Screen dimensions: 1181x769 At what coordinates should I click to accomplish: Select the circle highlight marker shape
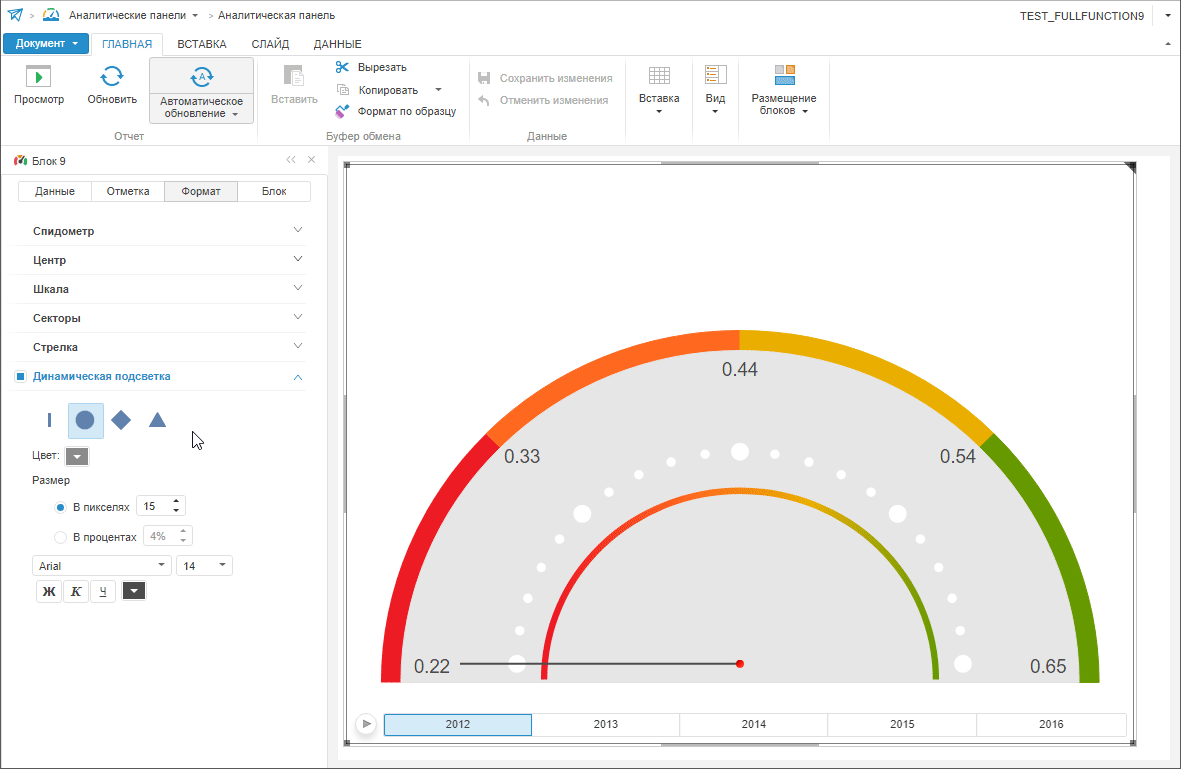(85, 420)
